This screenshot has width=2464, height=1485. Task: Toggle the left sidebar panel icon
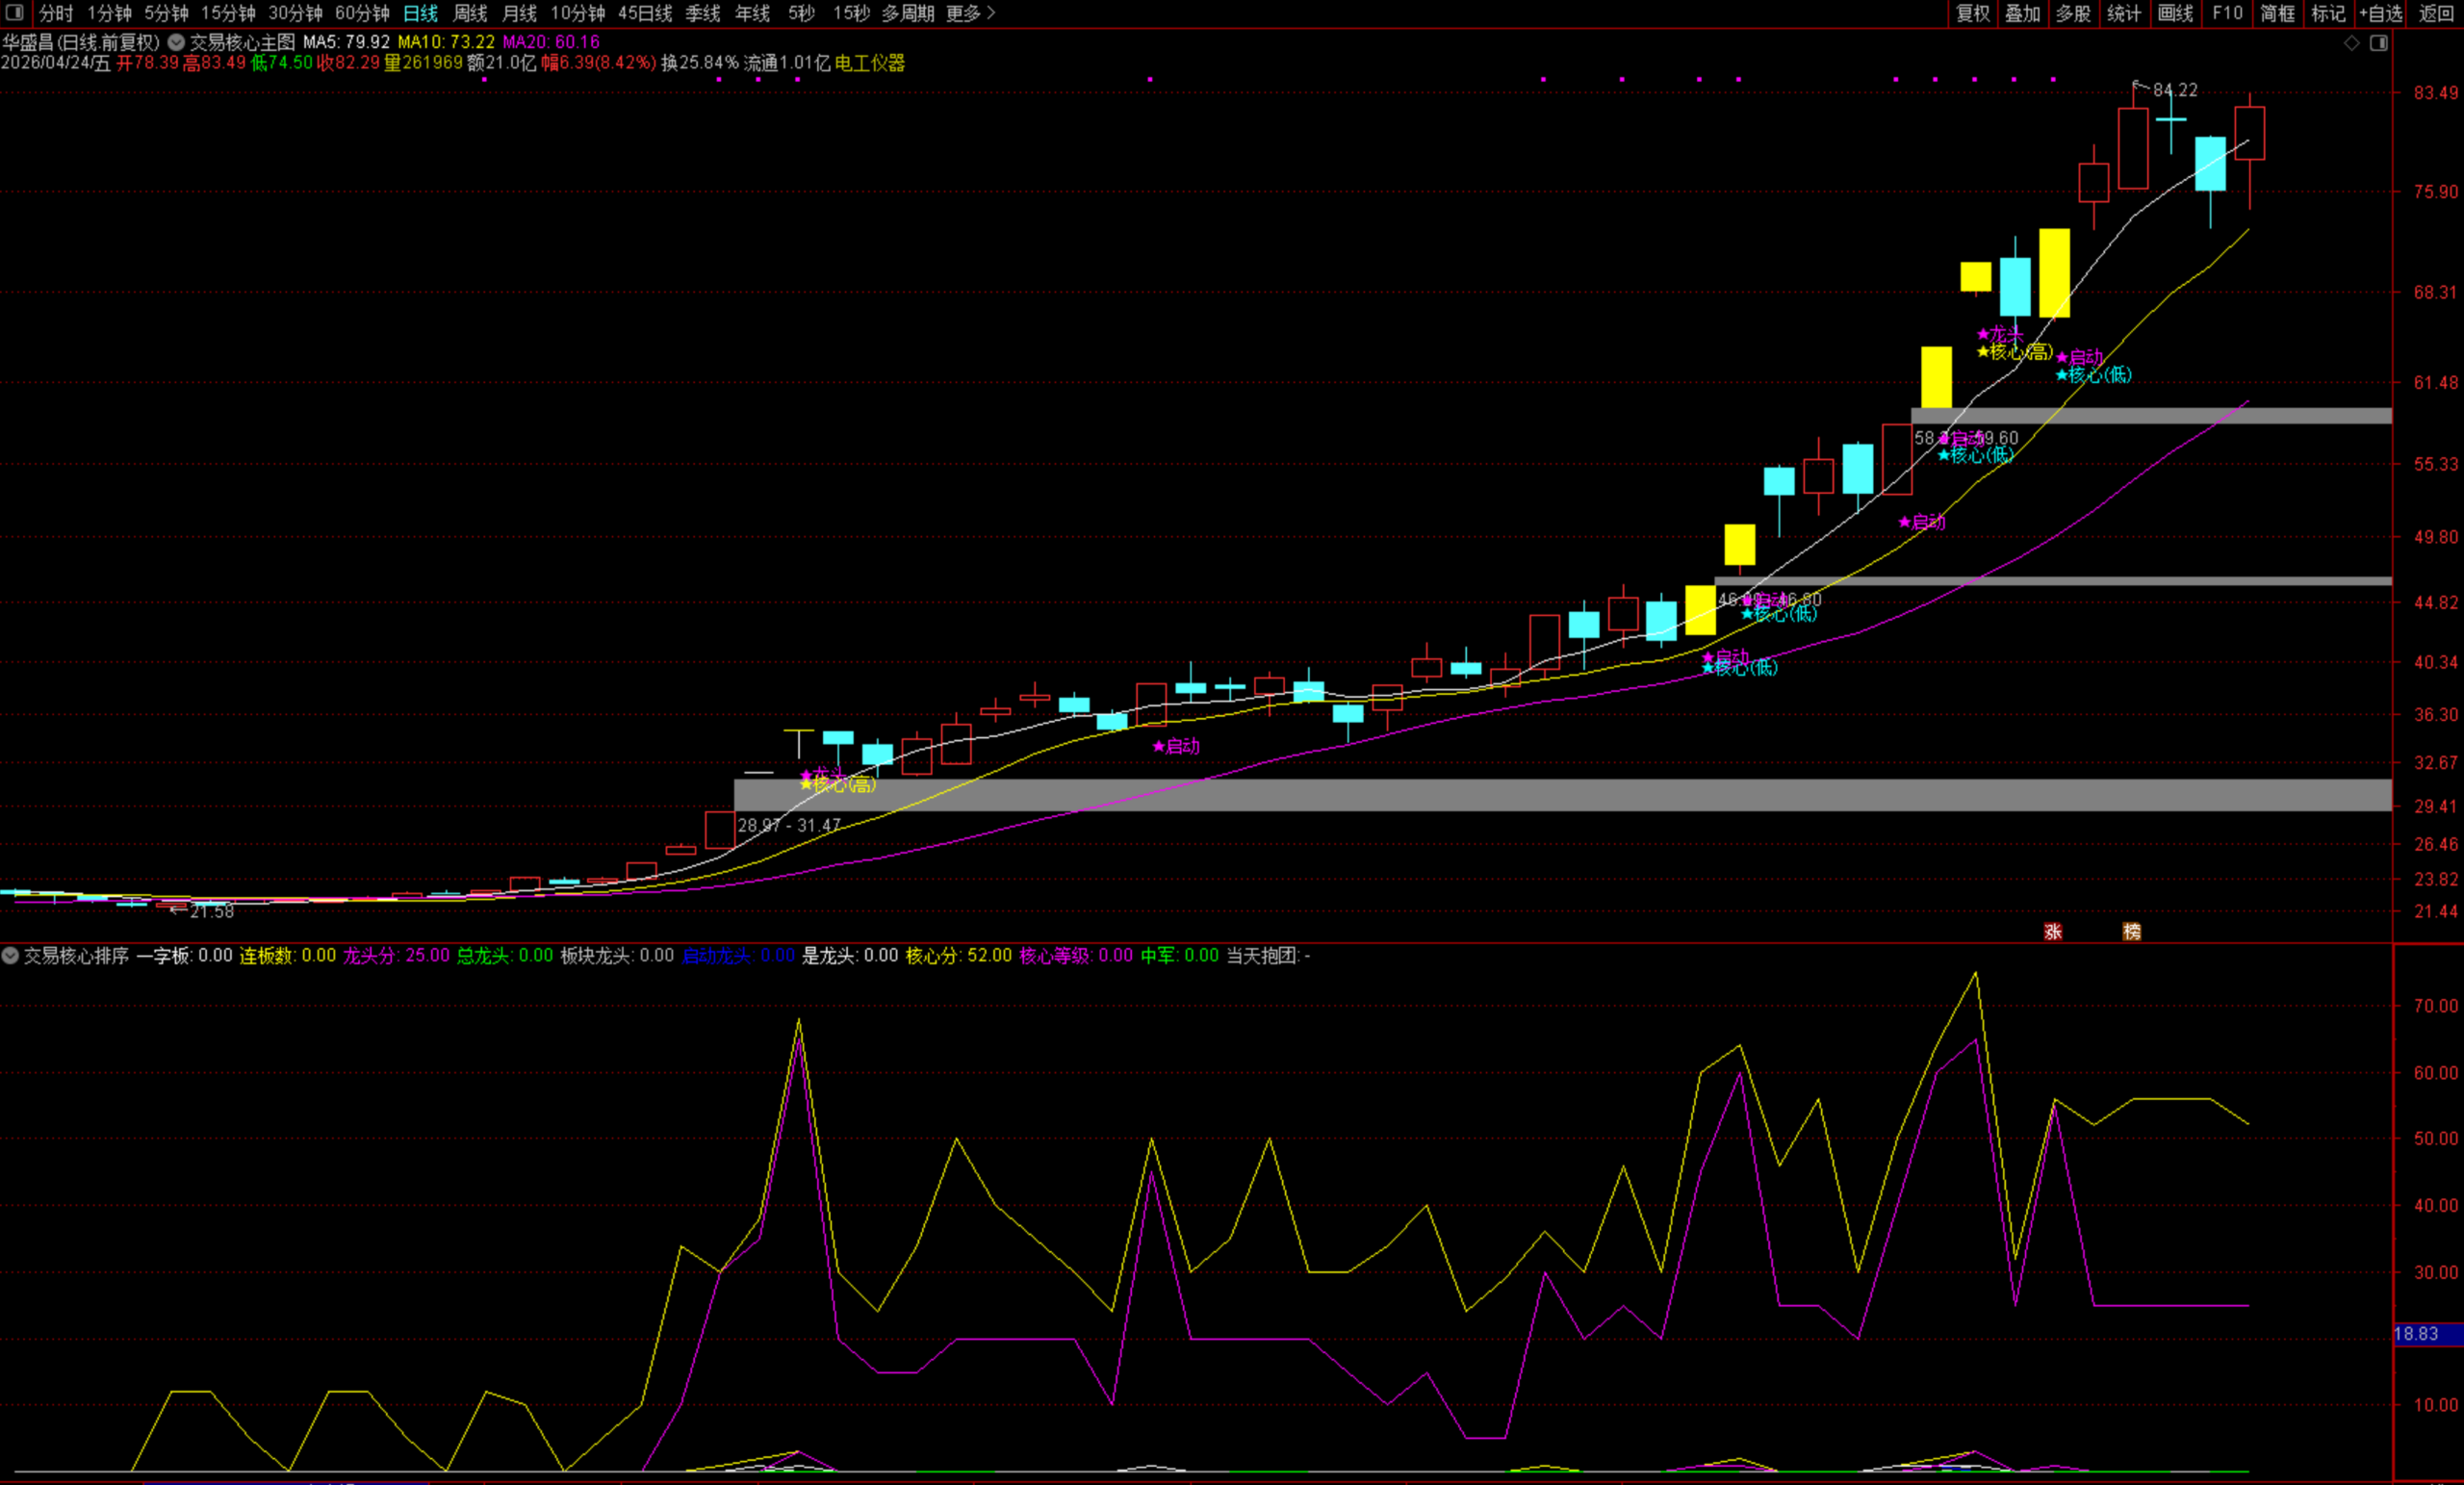click(x=14, y=13)
